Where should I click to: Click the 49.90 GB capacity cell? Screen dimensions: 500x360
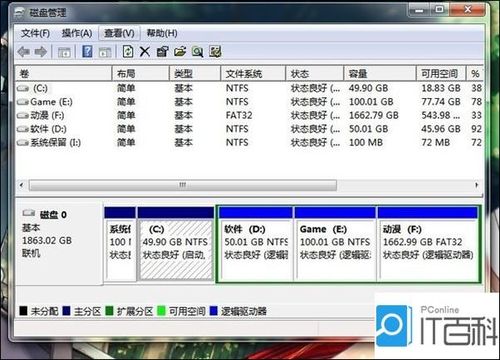[368, 88]
